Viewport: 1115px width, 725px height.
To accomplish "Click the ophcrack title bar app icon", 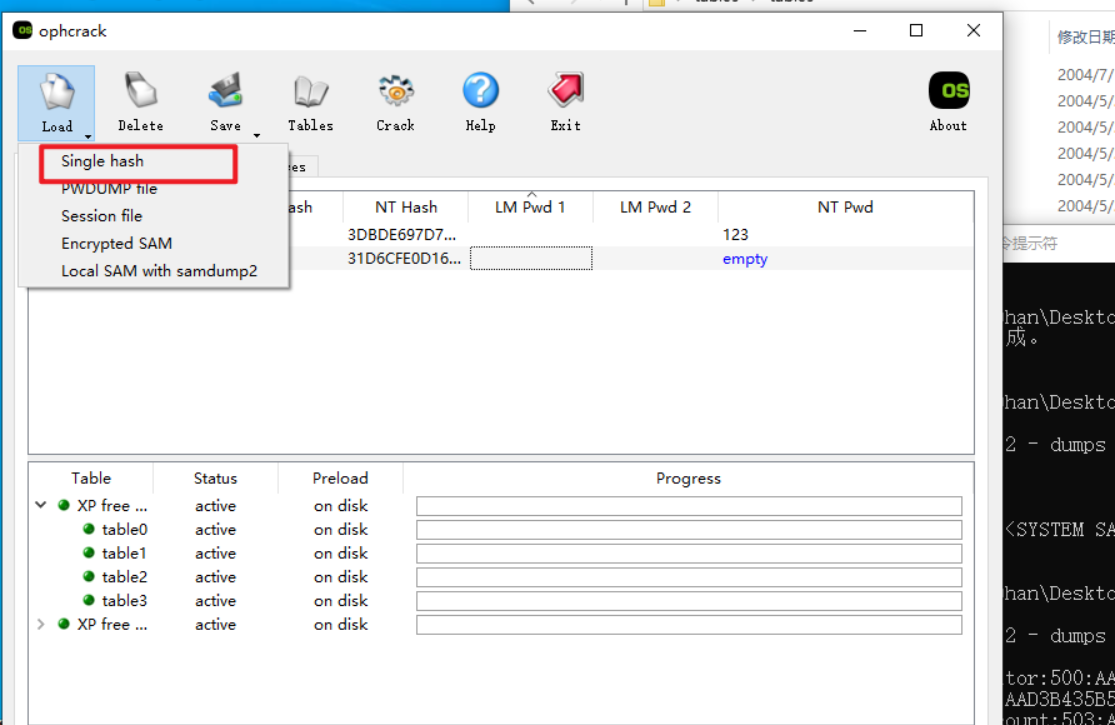I will tap(22, 31).
